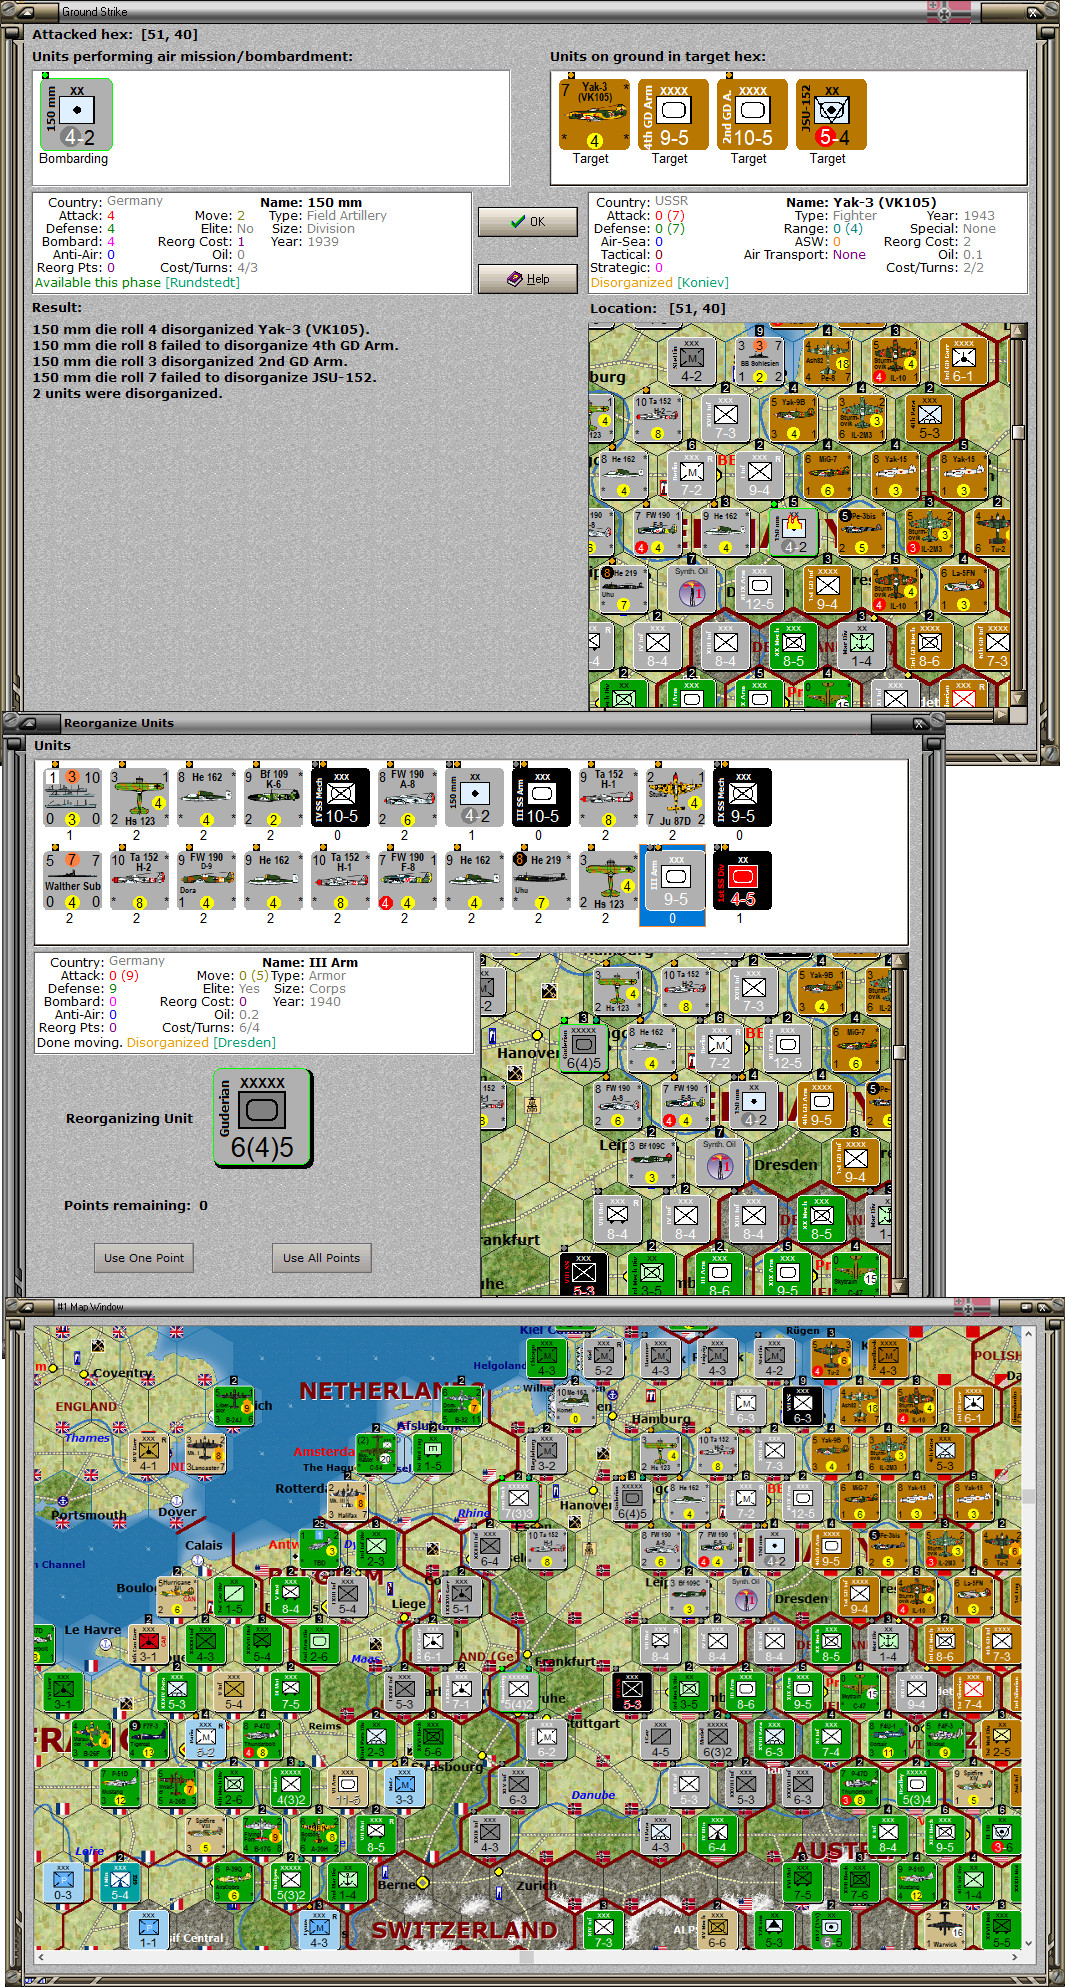
Task: Select the Walther Sub unit counter
Action: [72, 879]
